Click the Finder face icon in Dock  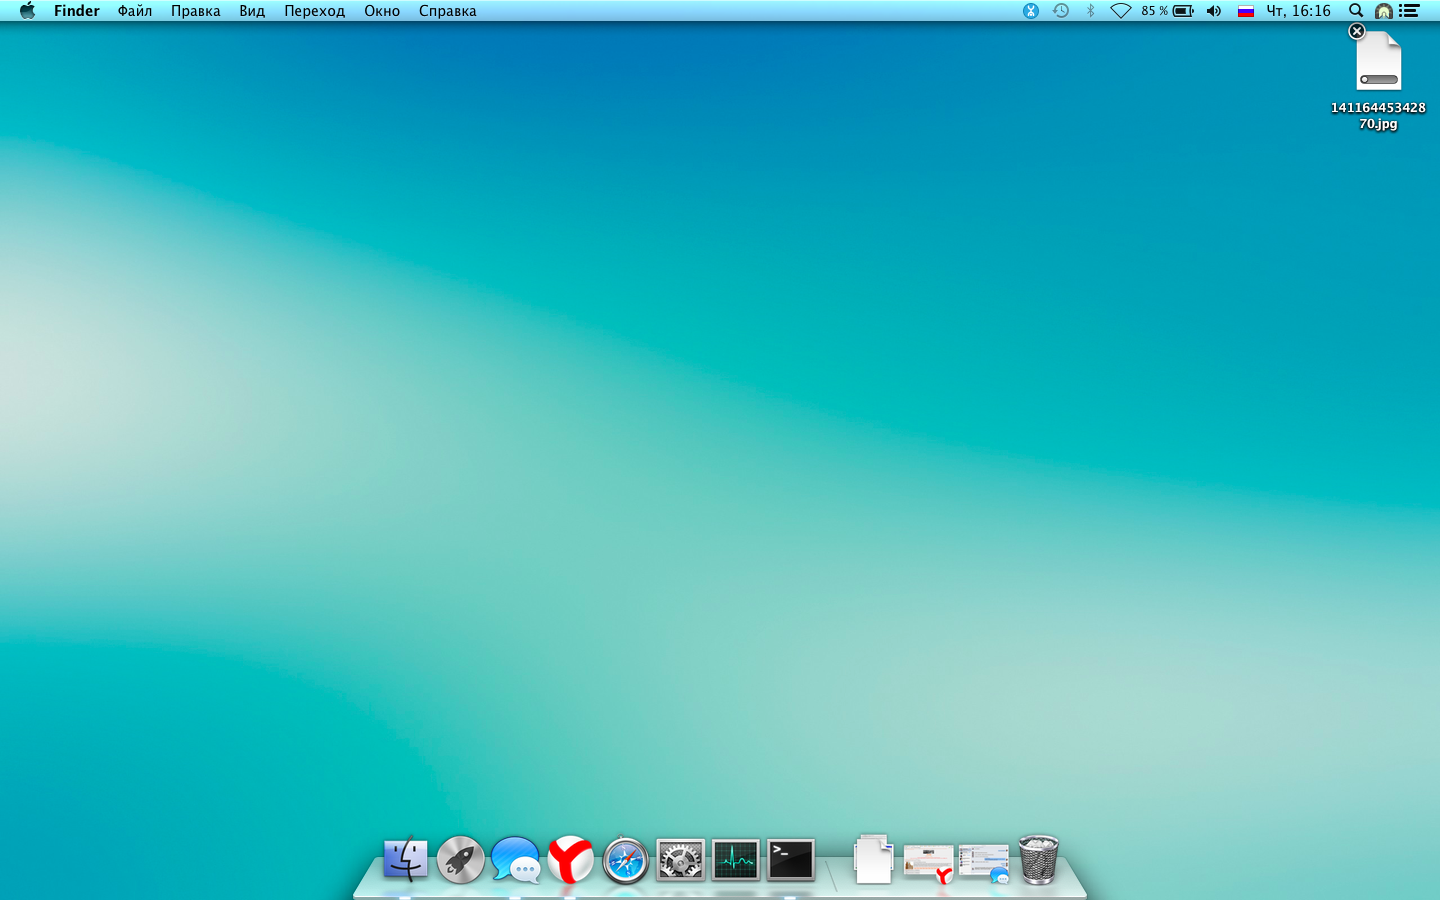coord(405,860)
